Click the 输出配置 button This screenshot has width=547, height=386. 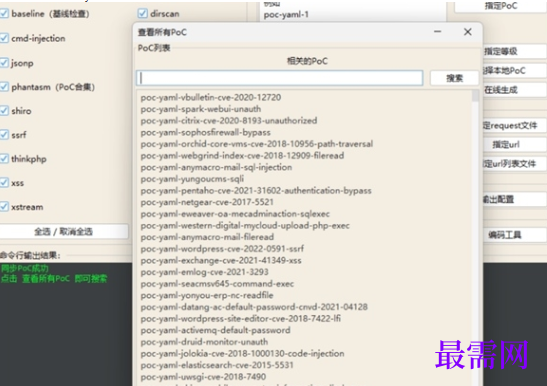[515, 199]
